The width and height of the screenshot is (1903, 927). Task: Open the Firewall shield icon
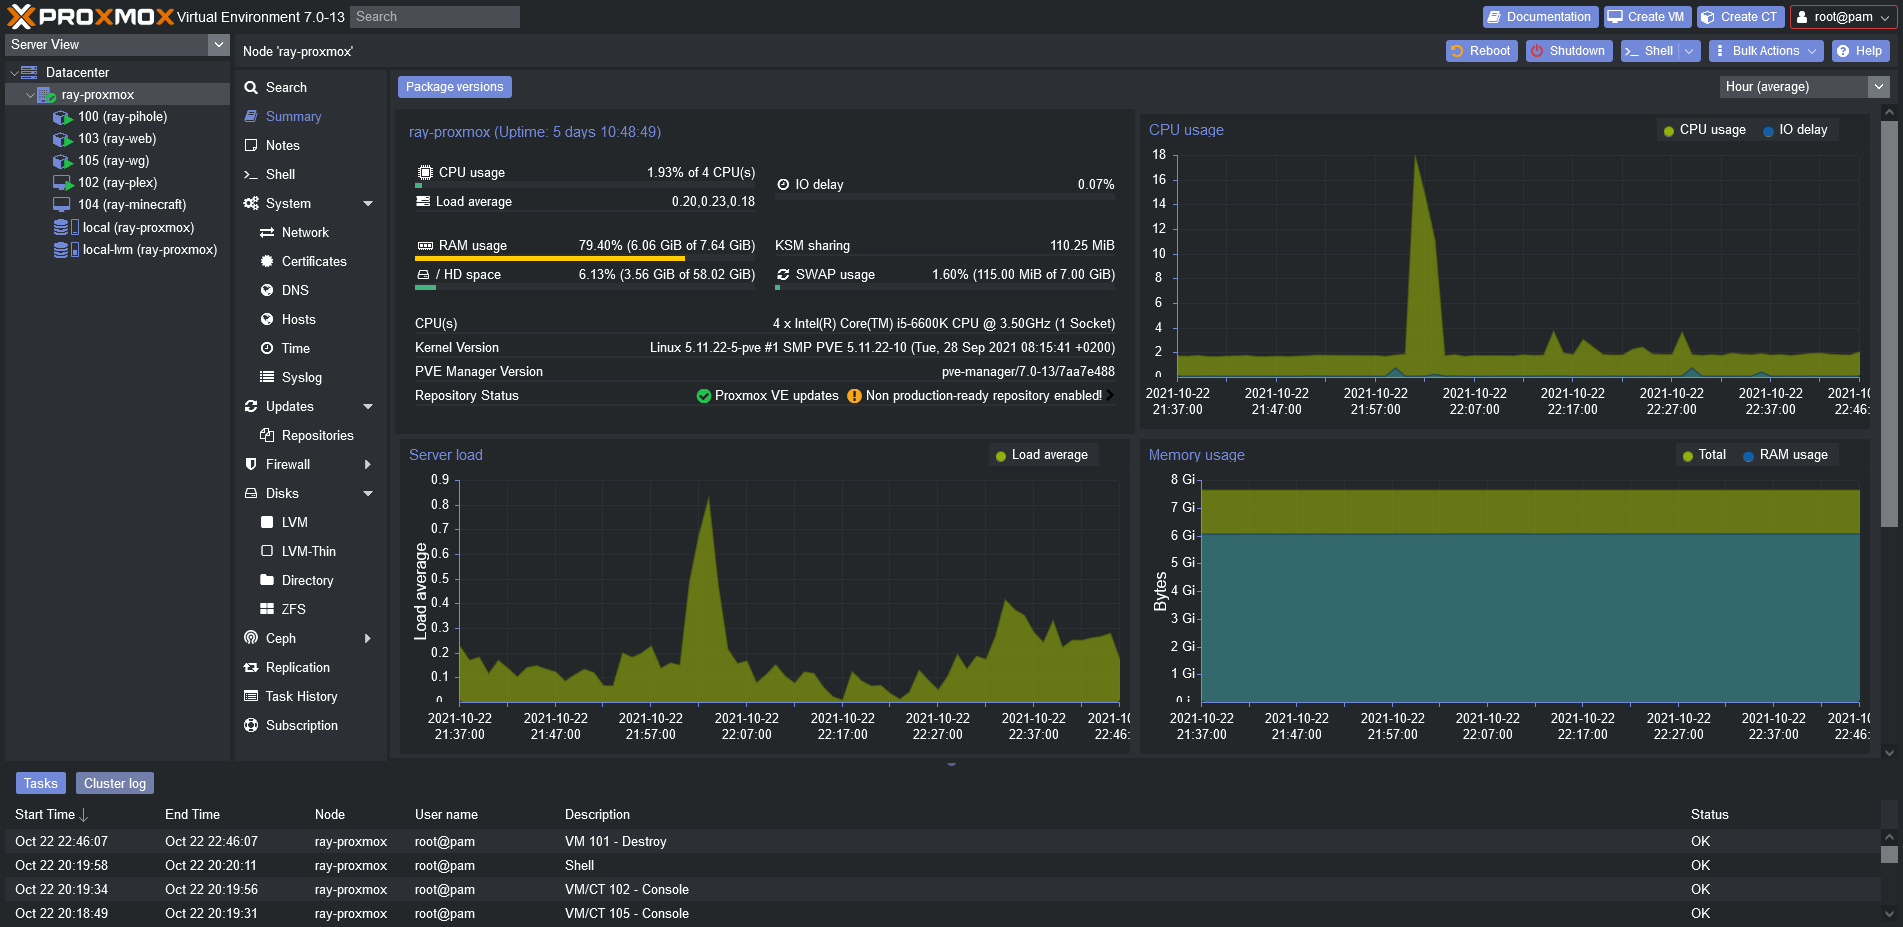click(x=251, y=465)
